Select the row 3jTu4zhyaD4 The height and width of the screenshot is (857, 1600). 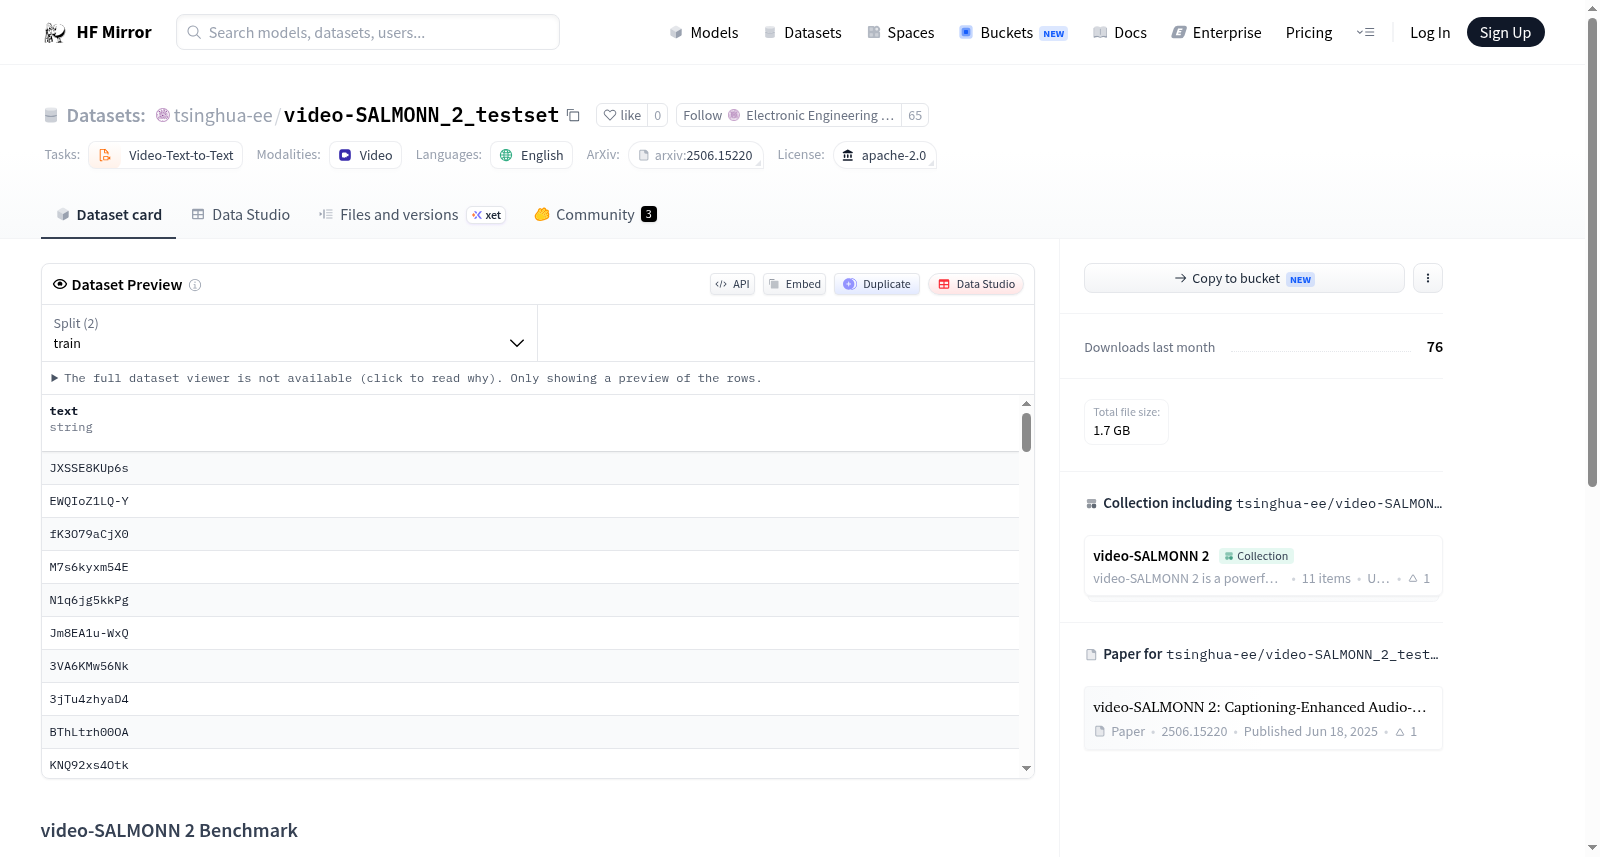(x=530, y=699)
